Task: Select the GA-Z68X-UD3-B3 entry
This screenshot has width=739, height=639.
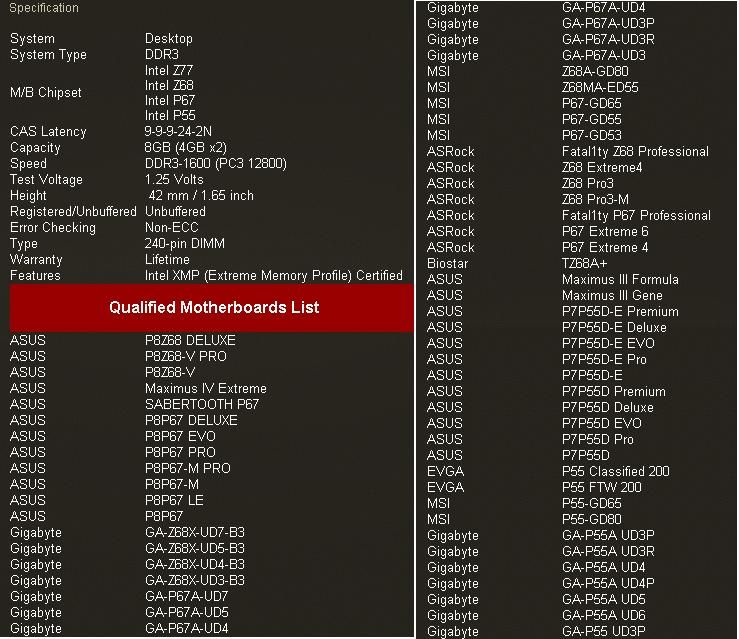Action: [x=195, y=581]
